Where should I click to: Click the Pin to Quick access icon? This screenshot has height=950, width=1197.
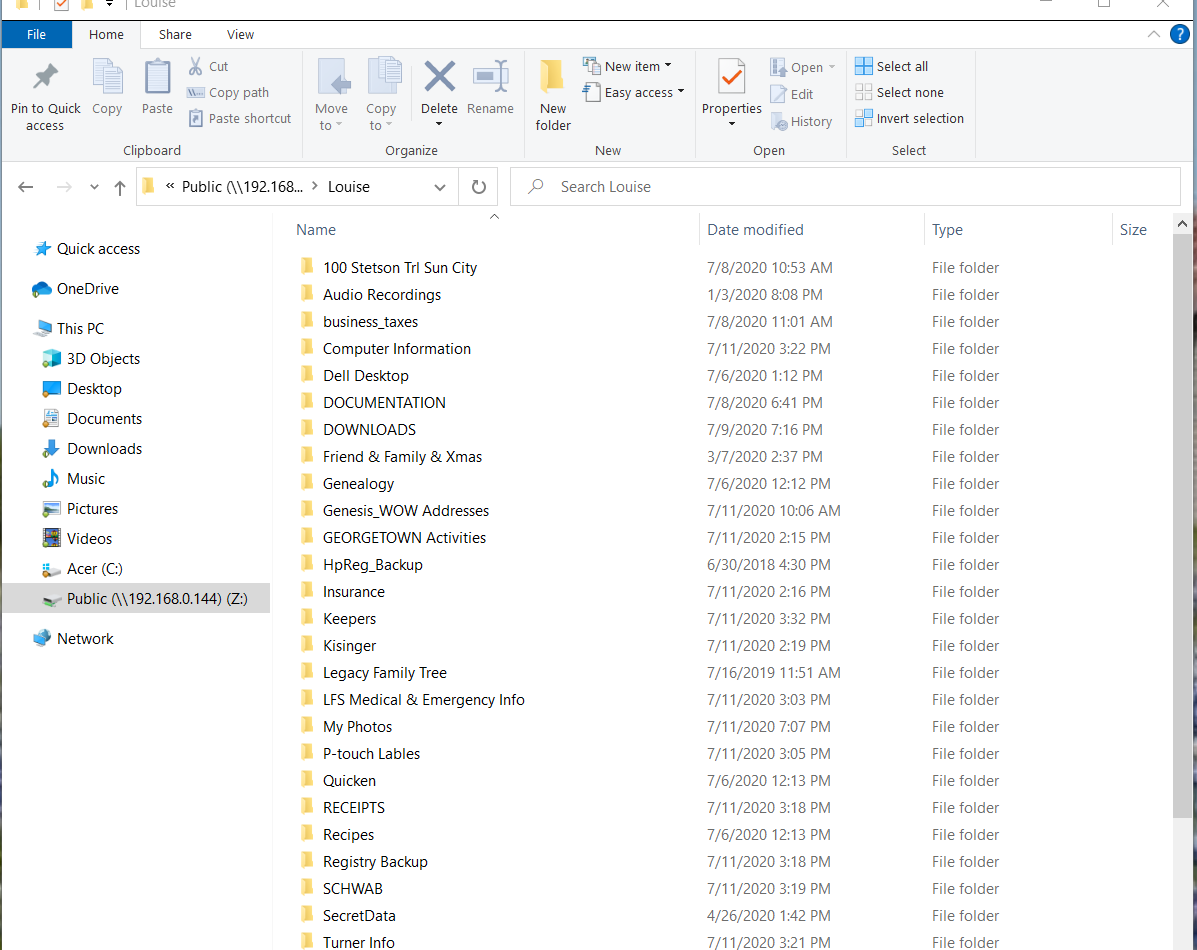(45, 77)
